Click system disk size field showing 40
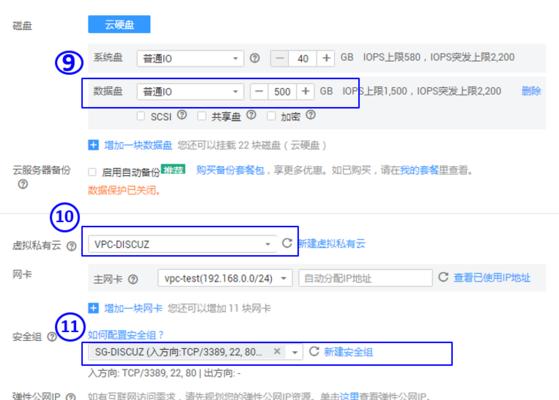559x400 pixels. tap(303, 58)
